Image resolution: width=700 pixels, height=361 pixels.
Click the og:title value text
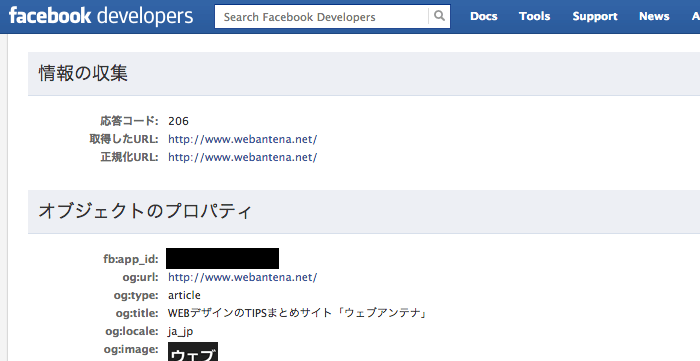(298, 313)
